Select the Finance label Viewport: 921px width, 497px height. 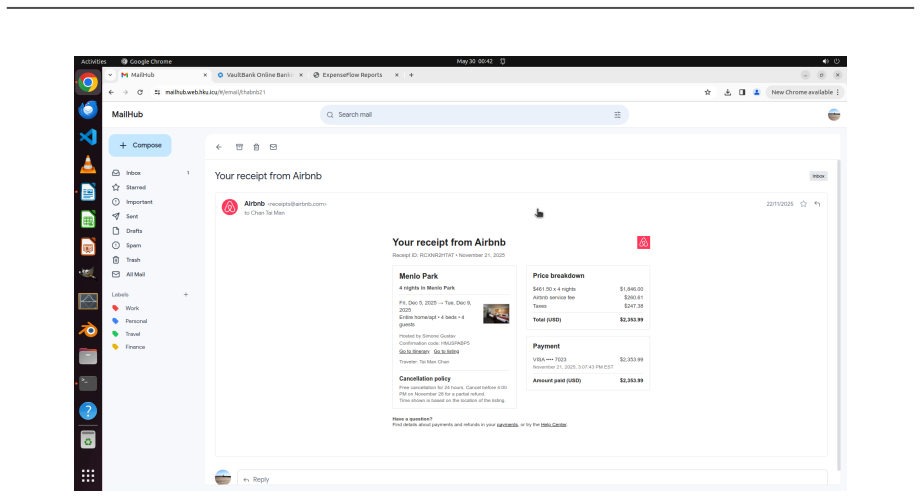pyautogui.click(x=135, y=347)
